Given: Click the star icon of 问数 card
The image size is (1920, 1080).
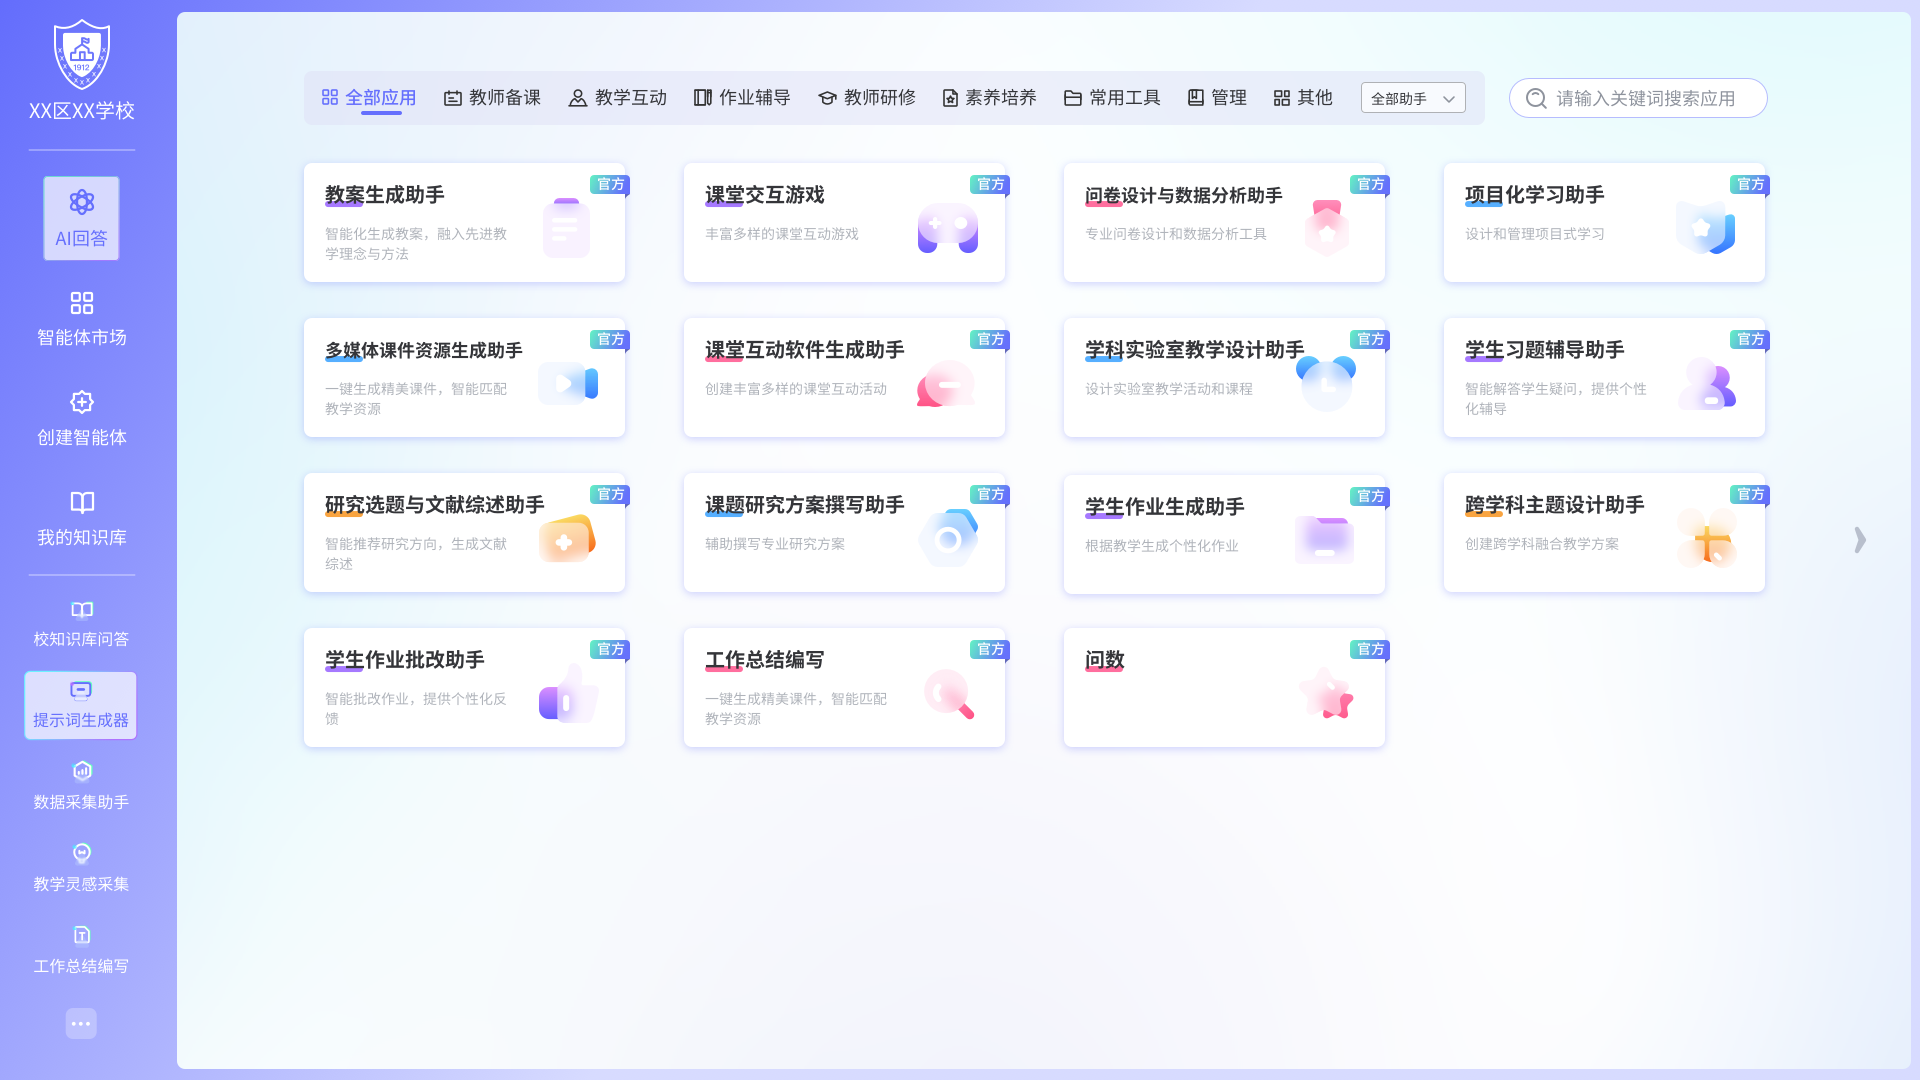Looking at the screenshot, I should pyautogui.click(x=1326, y=693).
